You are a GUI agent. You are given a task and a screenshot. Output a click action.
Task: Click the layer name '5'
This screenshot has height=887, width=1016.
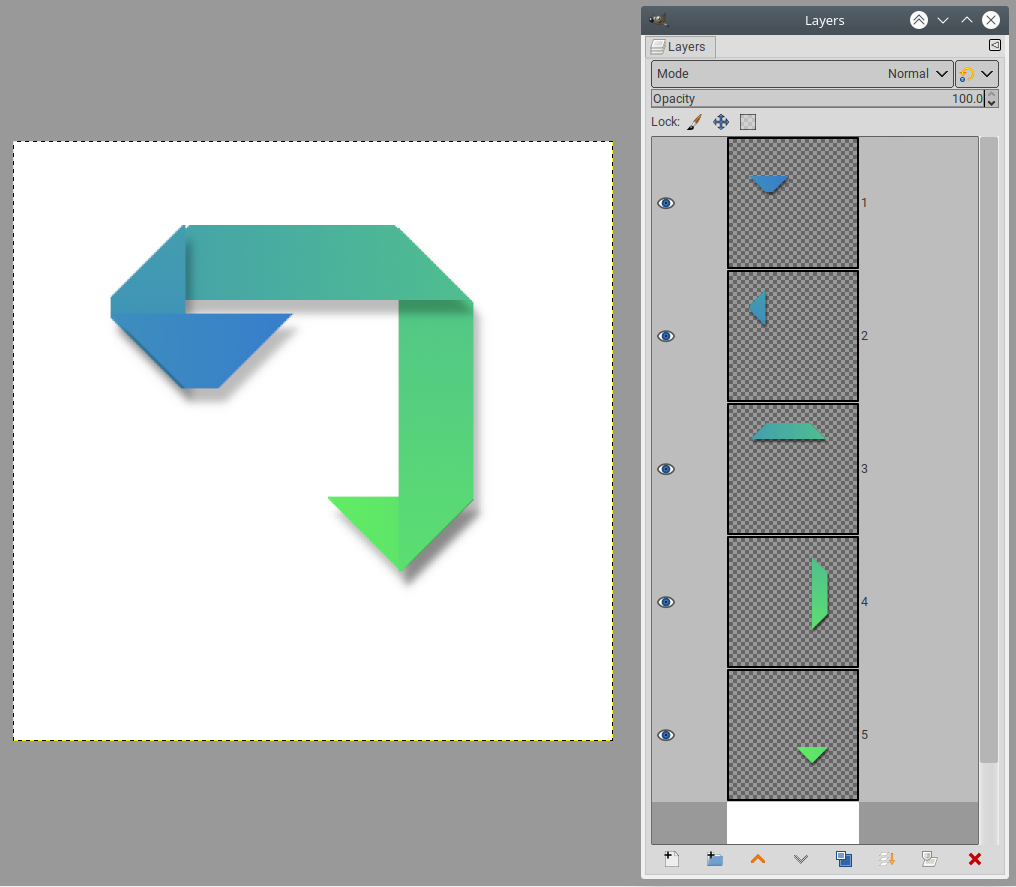864,734
